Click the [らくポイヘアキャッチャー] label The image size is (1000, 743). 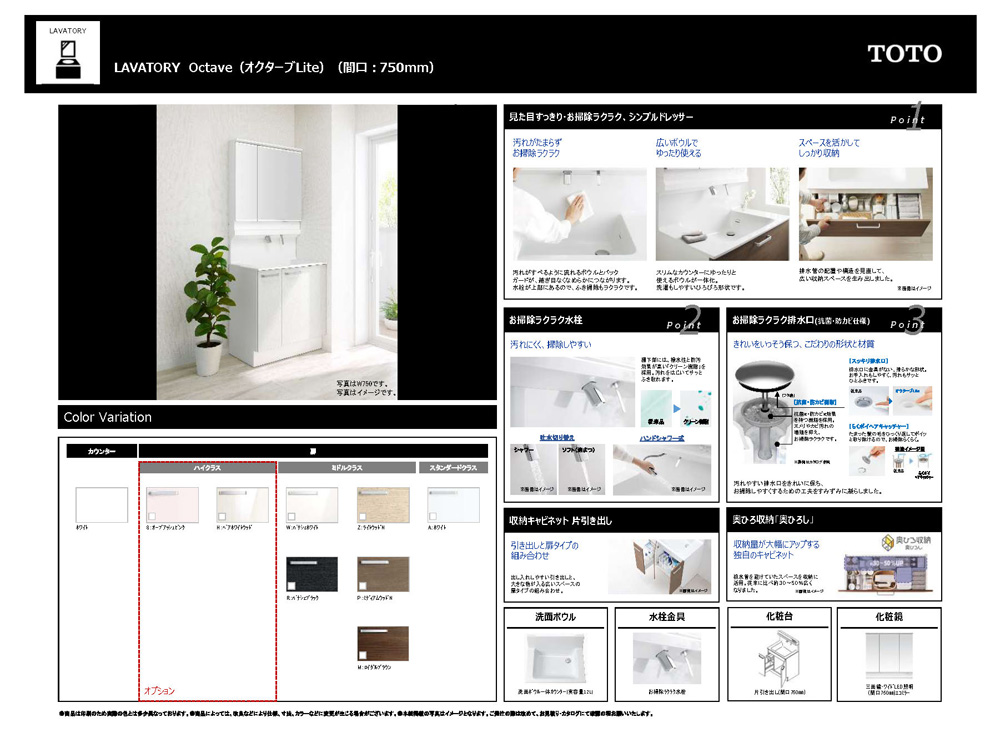point(879,426)
